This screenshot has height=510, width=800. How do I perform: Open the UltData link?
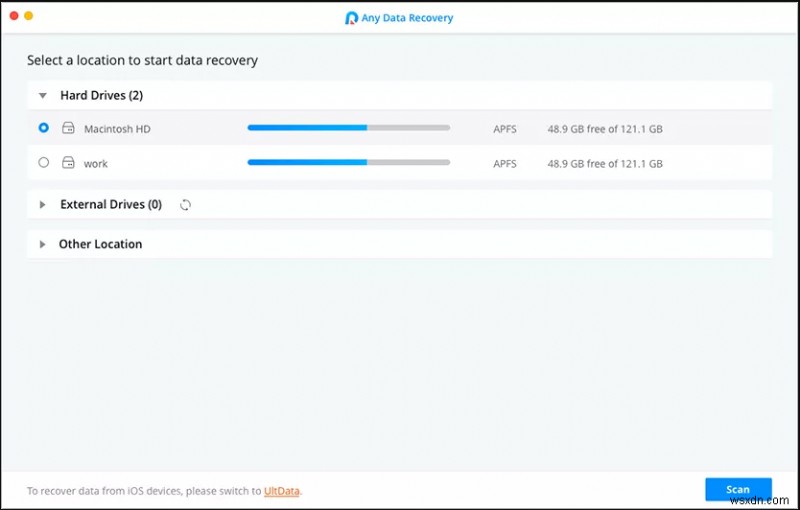282,491
